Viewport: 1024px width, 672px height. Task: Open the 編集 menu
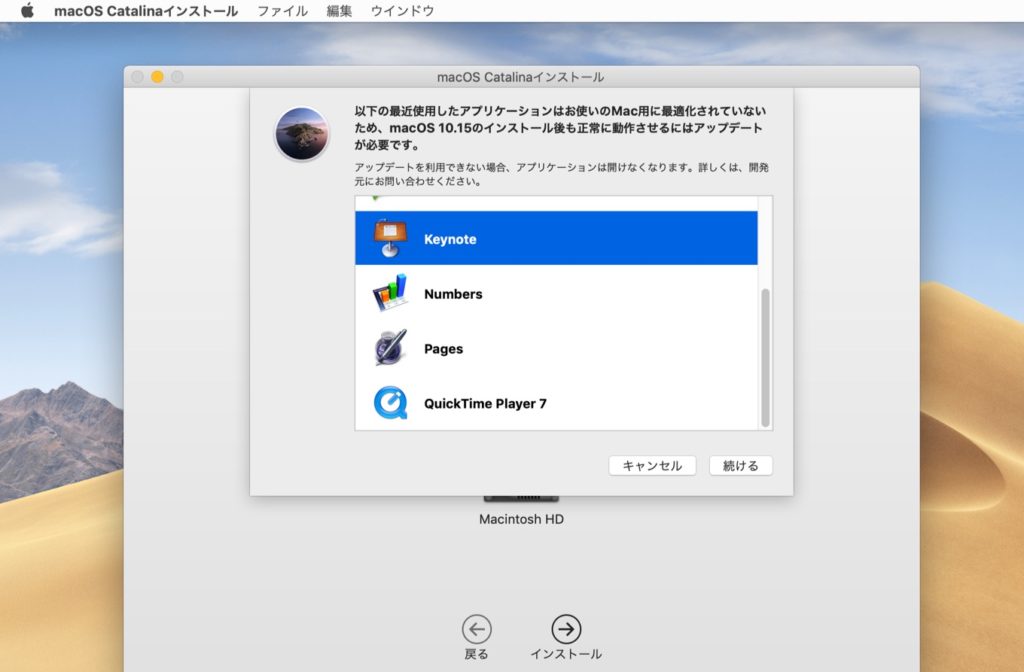339,11
